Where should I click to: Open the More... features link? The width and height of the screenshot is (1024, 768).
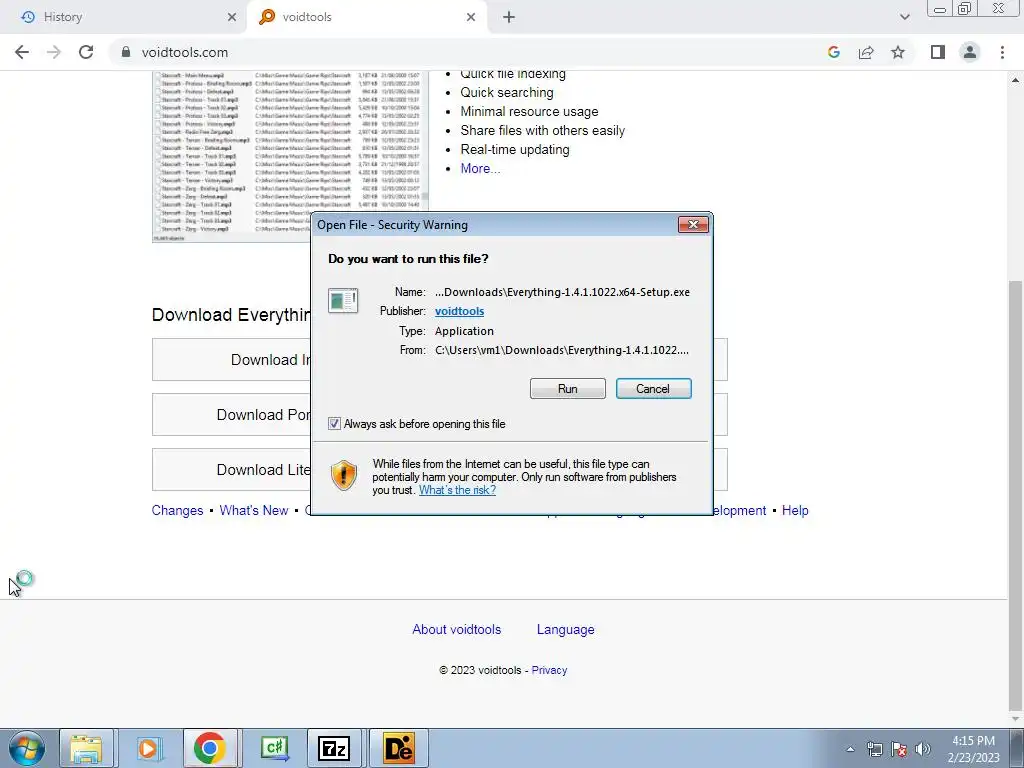pos(480,168)
